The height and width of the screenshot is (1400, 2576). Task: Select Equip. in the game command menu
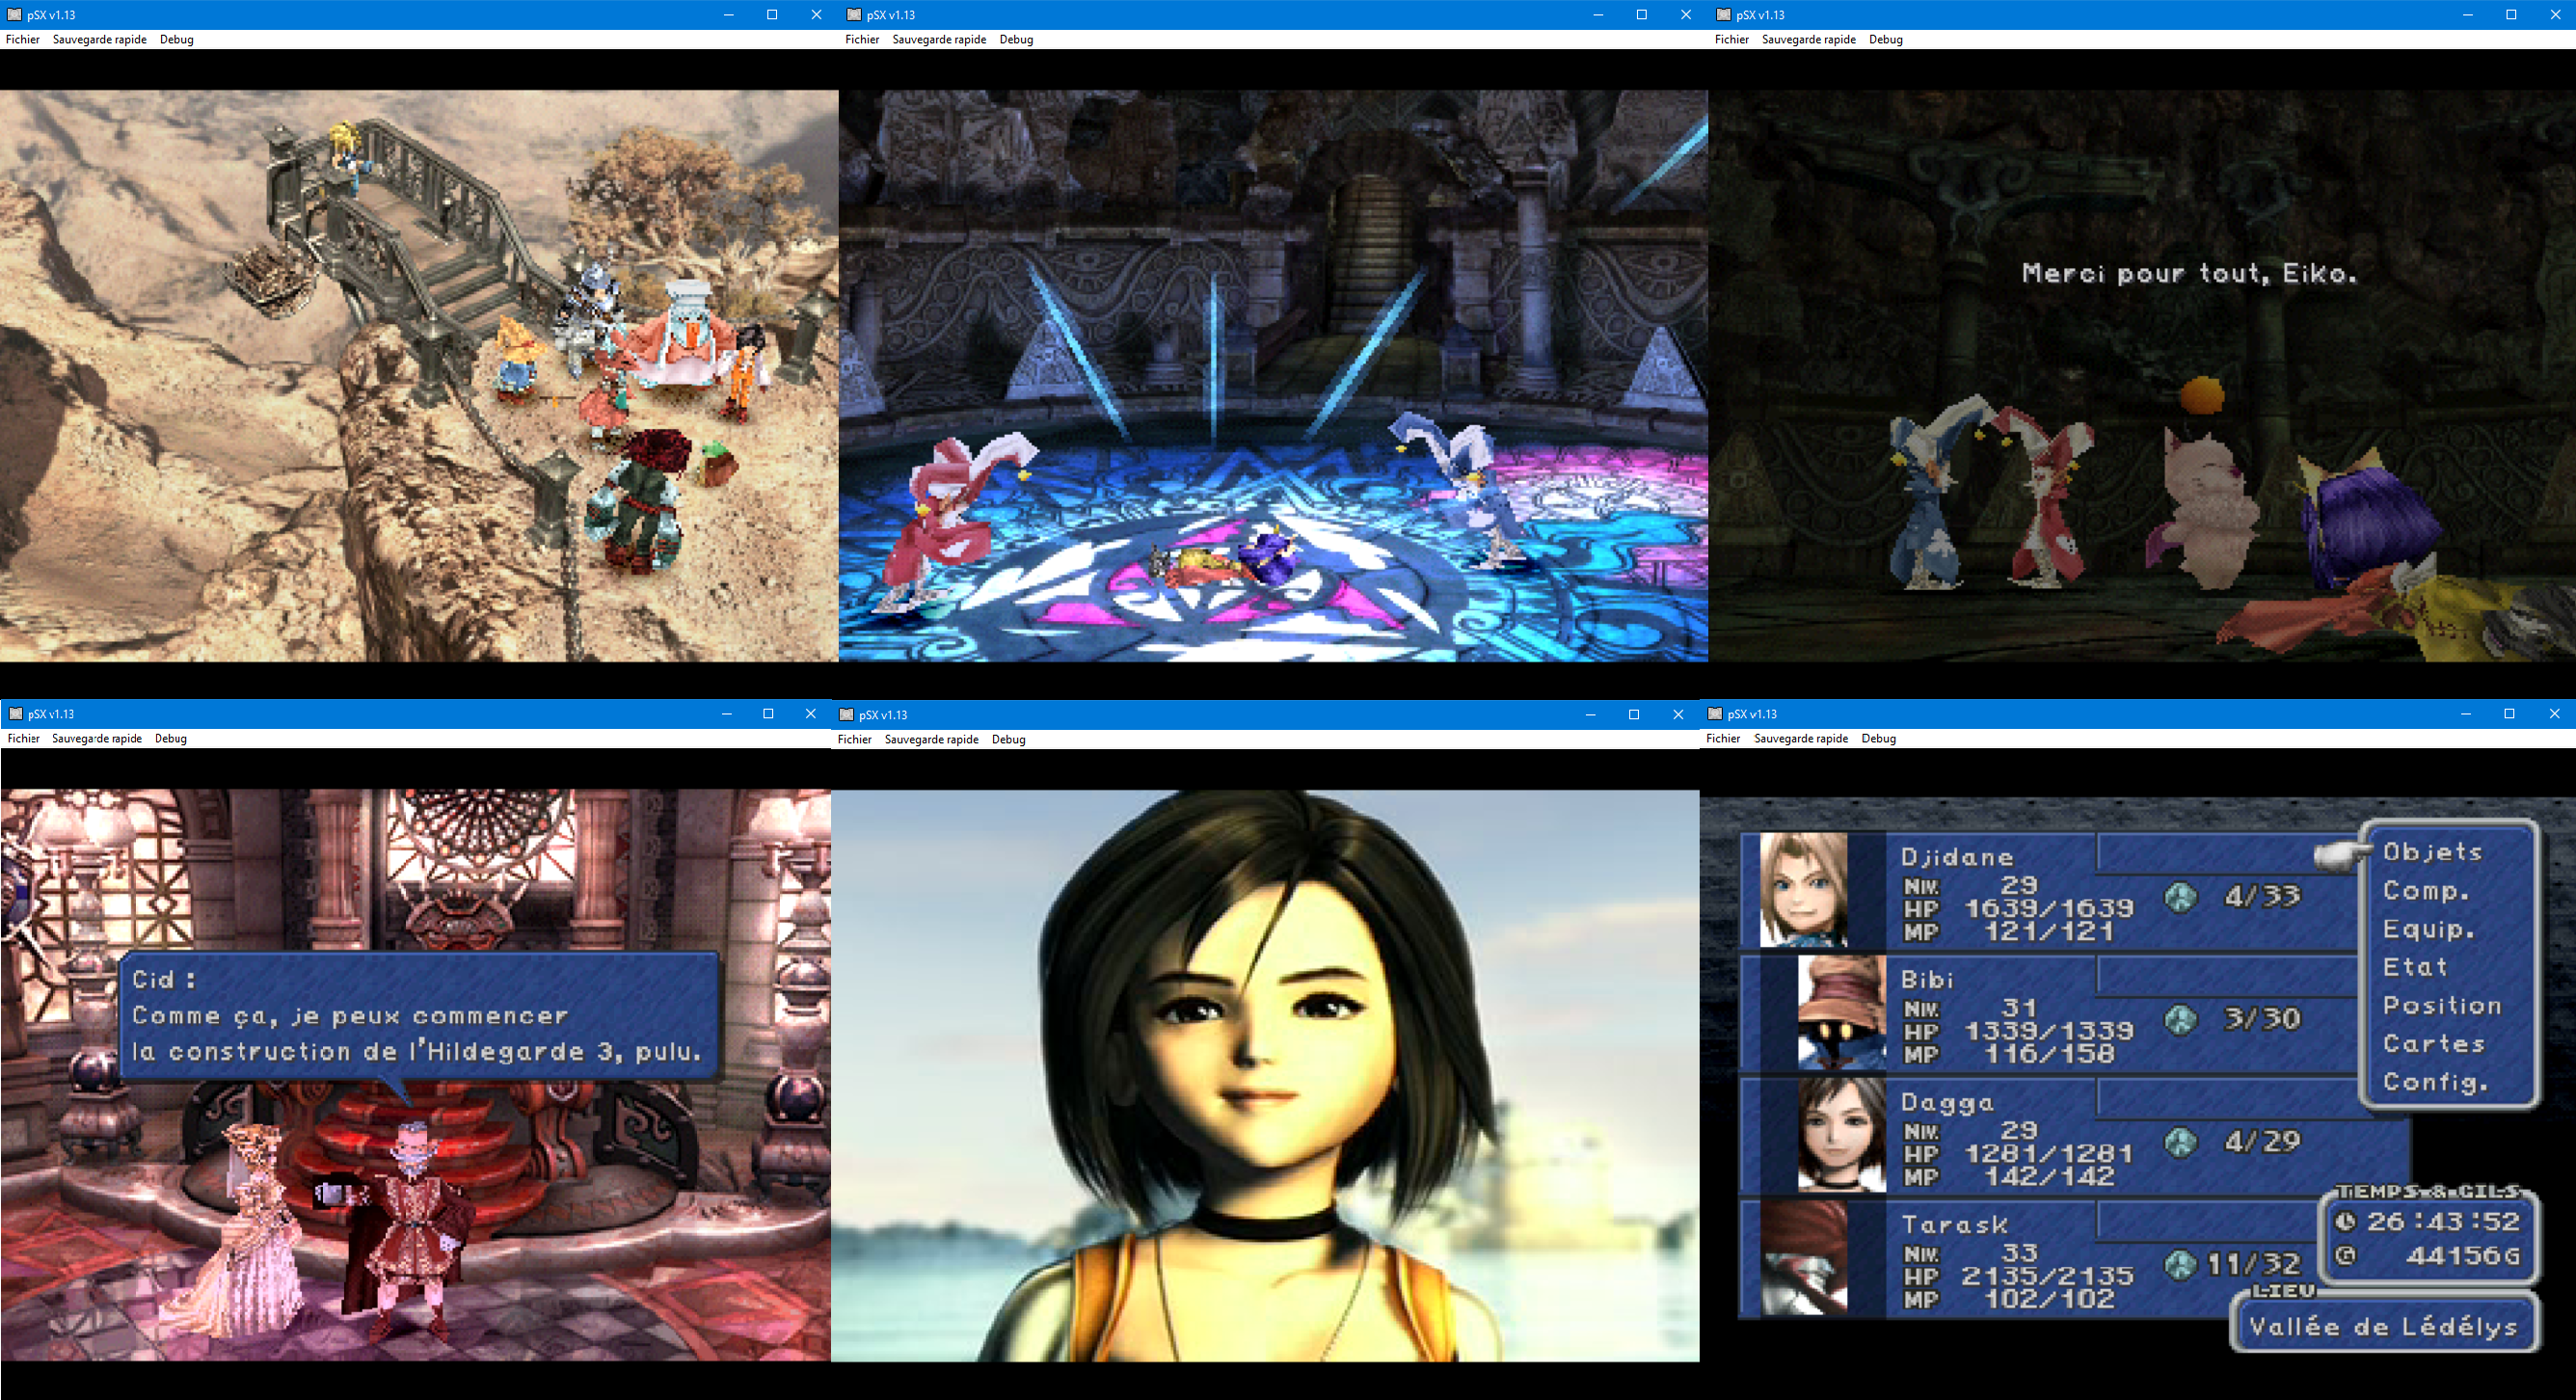(2428, 929)
